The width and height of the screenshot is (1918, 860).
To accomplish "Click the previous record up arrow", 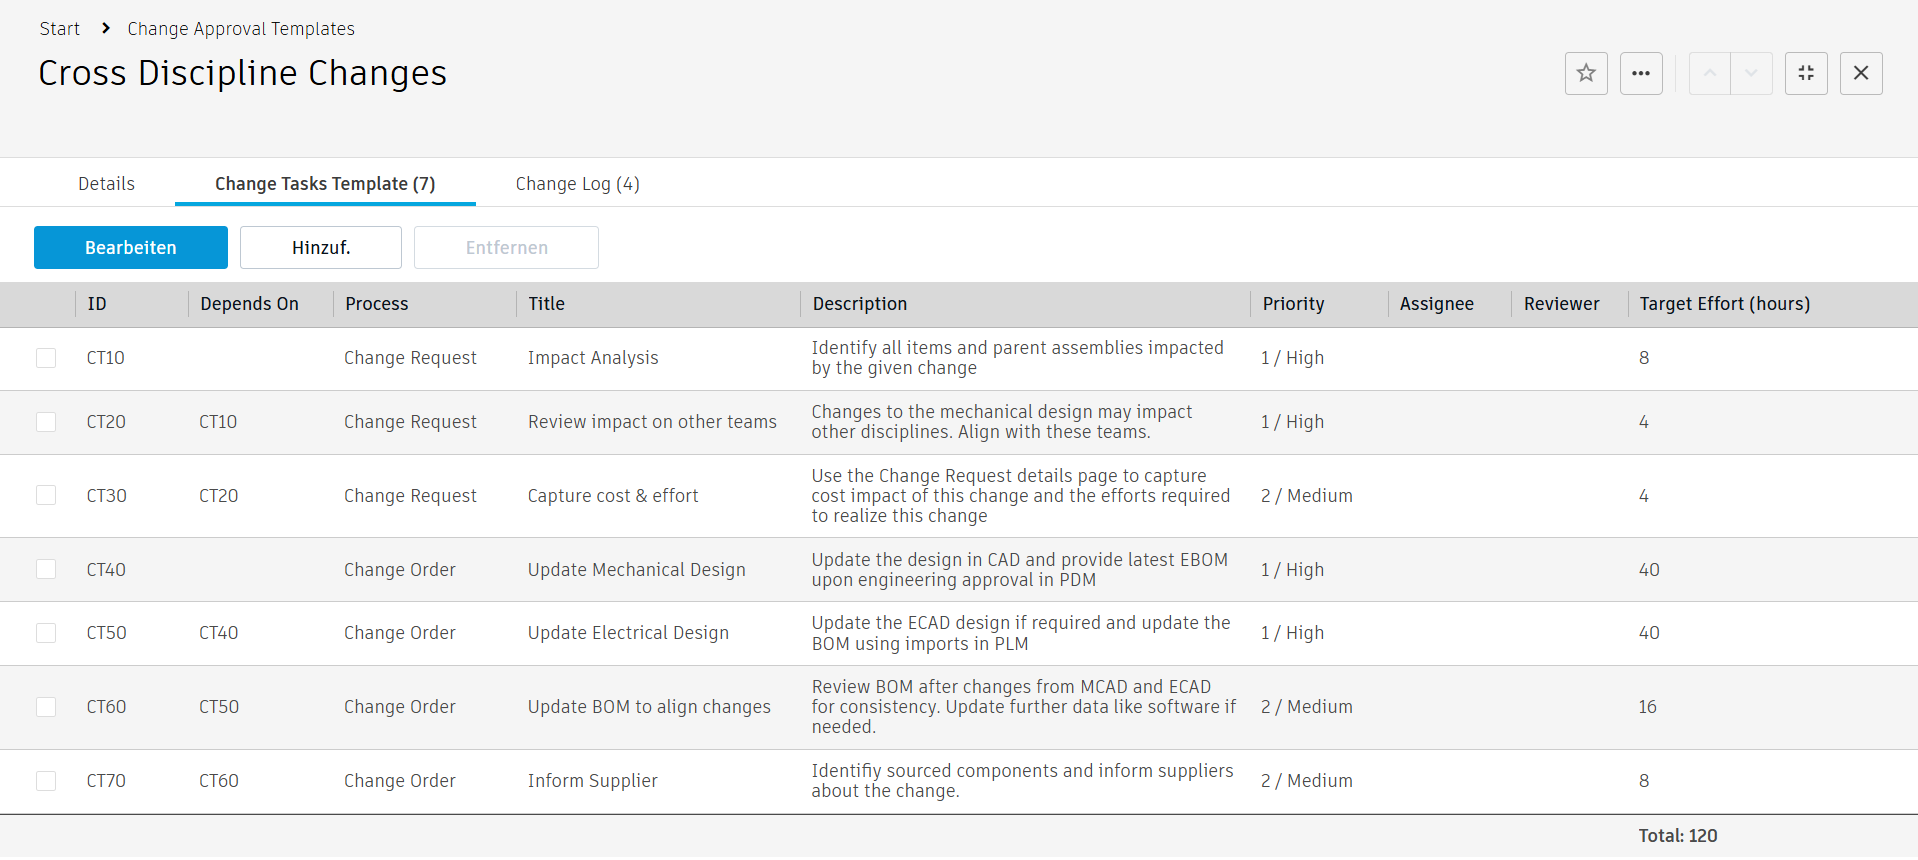I will [x=1710, y=73].
